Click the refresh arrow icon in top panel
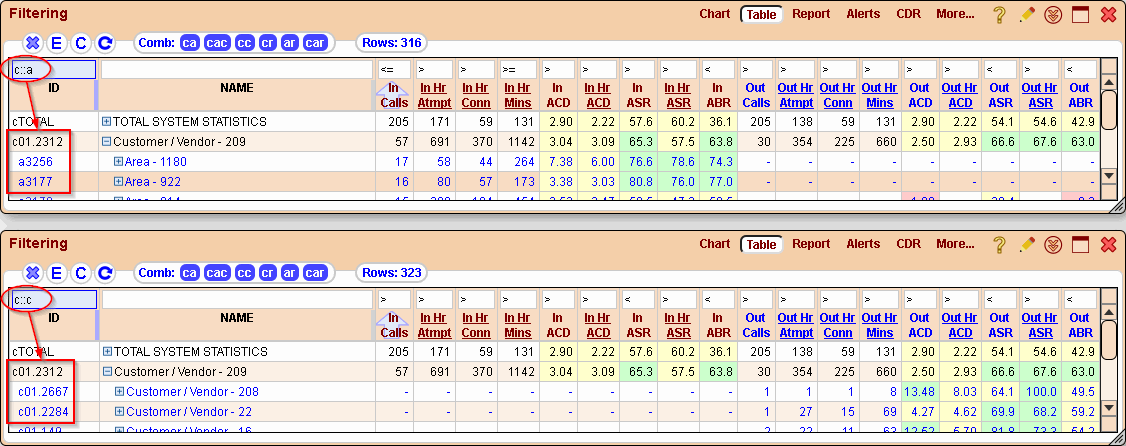Viewport: 1126px width, 446px height. click(105, 43)
